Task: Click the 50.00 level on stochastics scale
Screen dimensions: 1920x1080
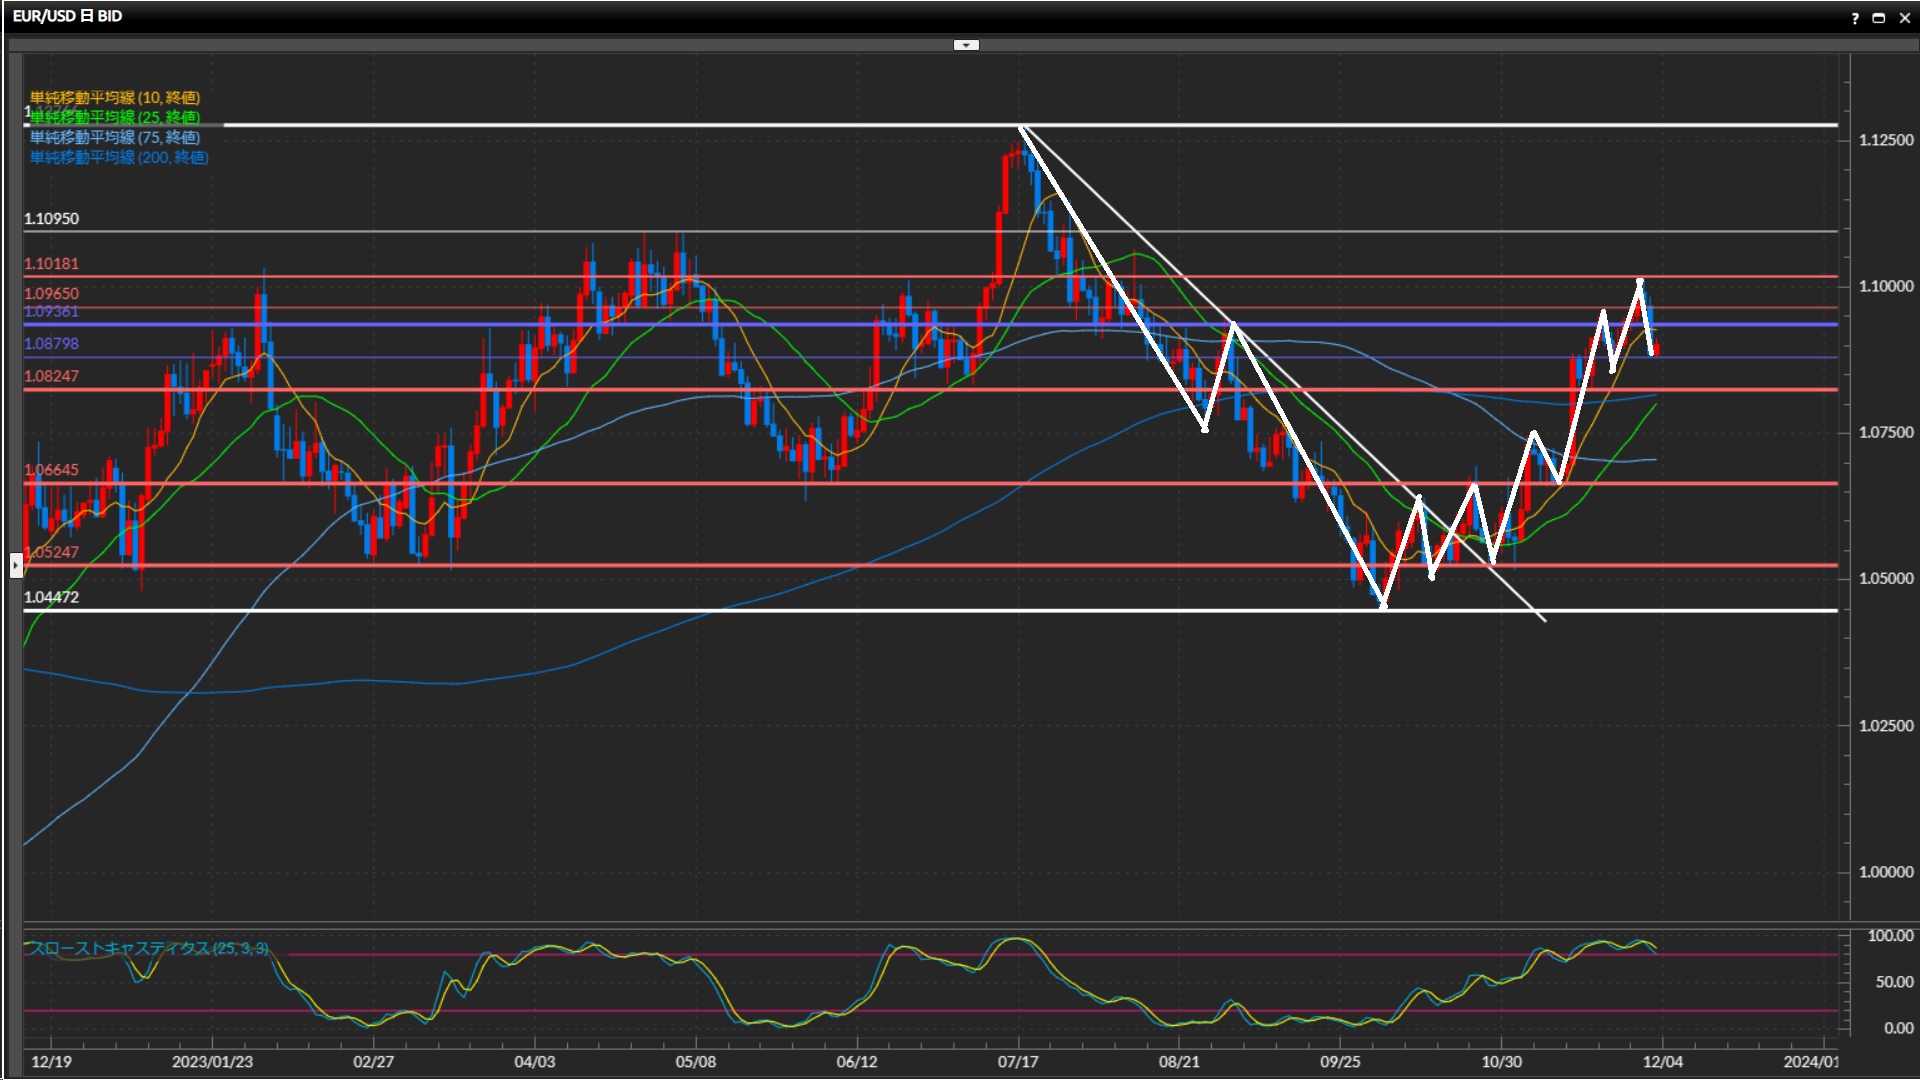Action: point(1894,982)
